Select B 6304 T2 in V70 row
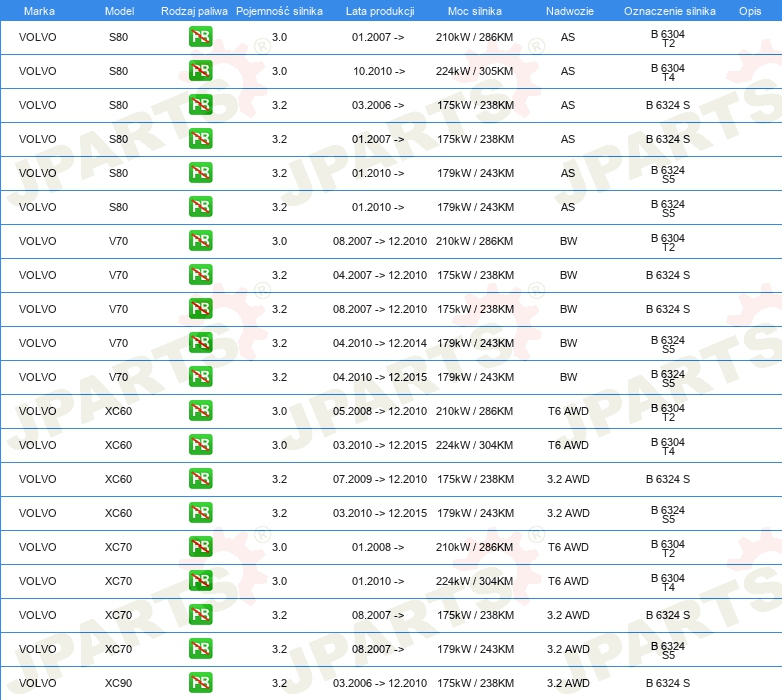The image size is (782, 700). [x=668, y=242]
